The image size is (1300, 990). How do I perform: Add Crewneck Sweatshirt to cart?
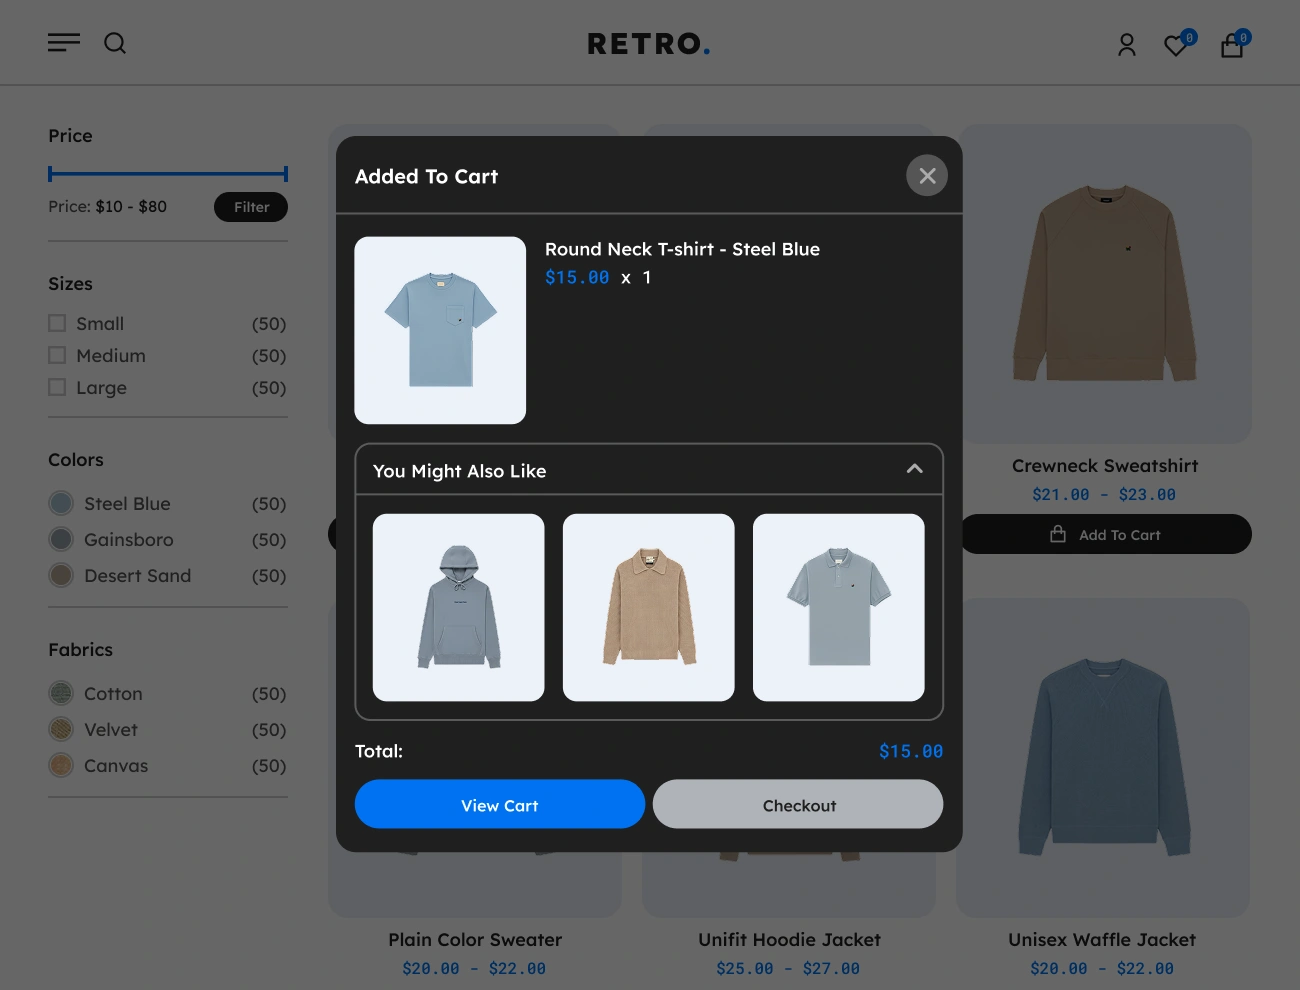pos(1105,534)
